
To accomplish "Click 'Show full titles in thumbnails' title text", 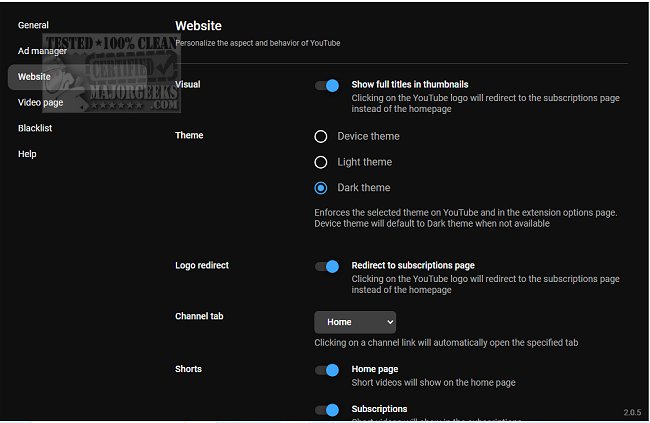I will click(410, 85).
